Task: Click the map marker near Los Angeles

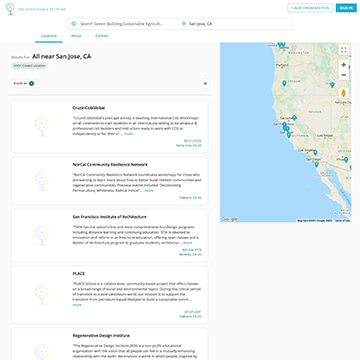Action: click(315, 153)
